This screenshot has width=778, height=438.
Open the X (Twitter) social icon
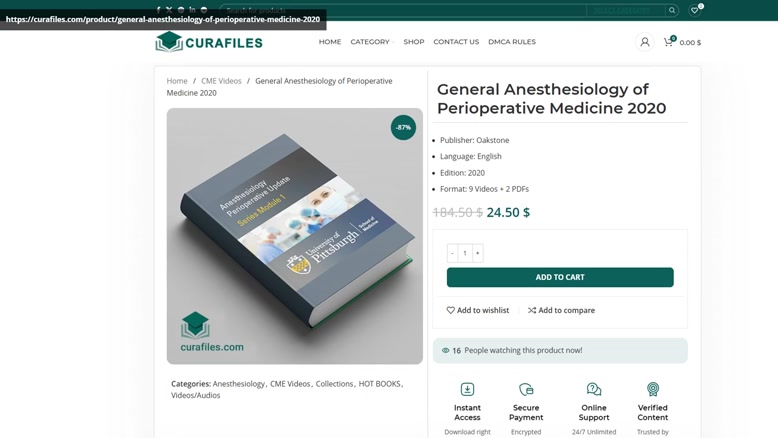(x=169, y=10)
